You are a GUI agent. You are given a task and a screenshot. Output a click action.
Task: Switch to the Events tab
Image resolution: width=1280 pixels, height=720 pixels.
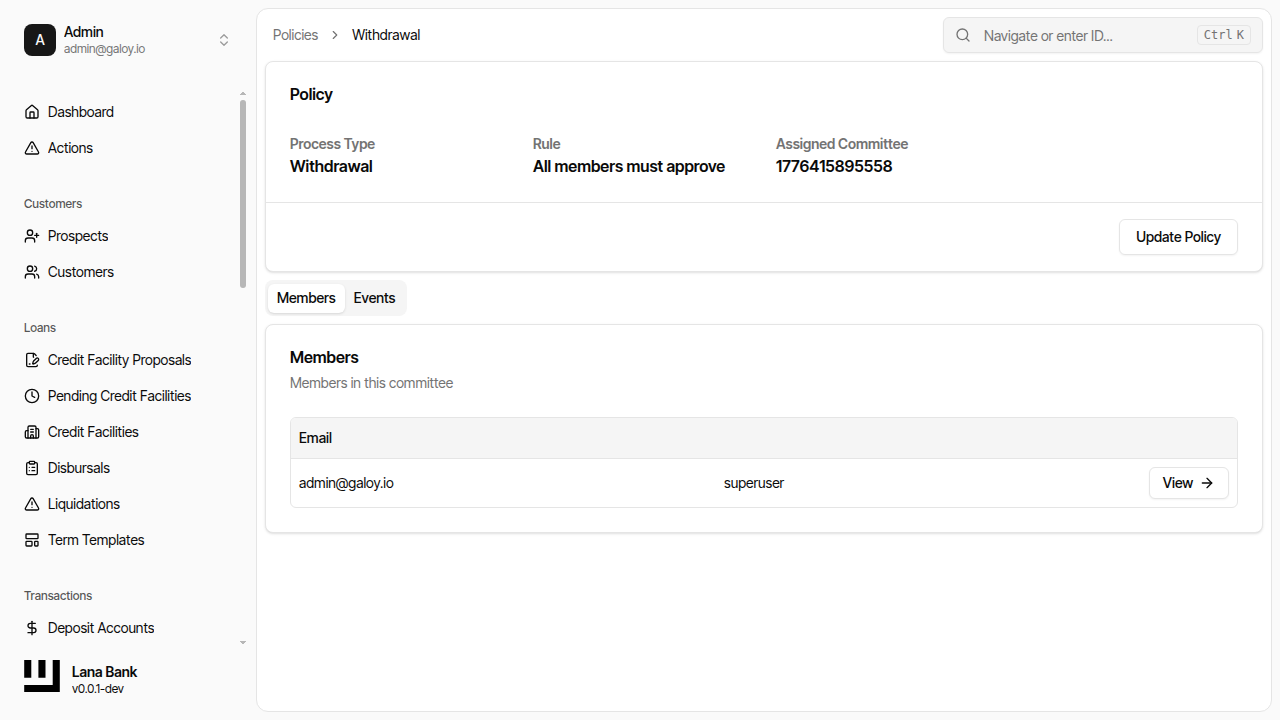point(374,298)
